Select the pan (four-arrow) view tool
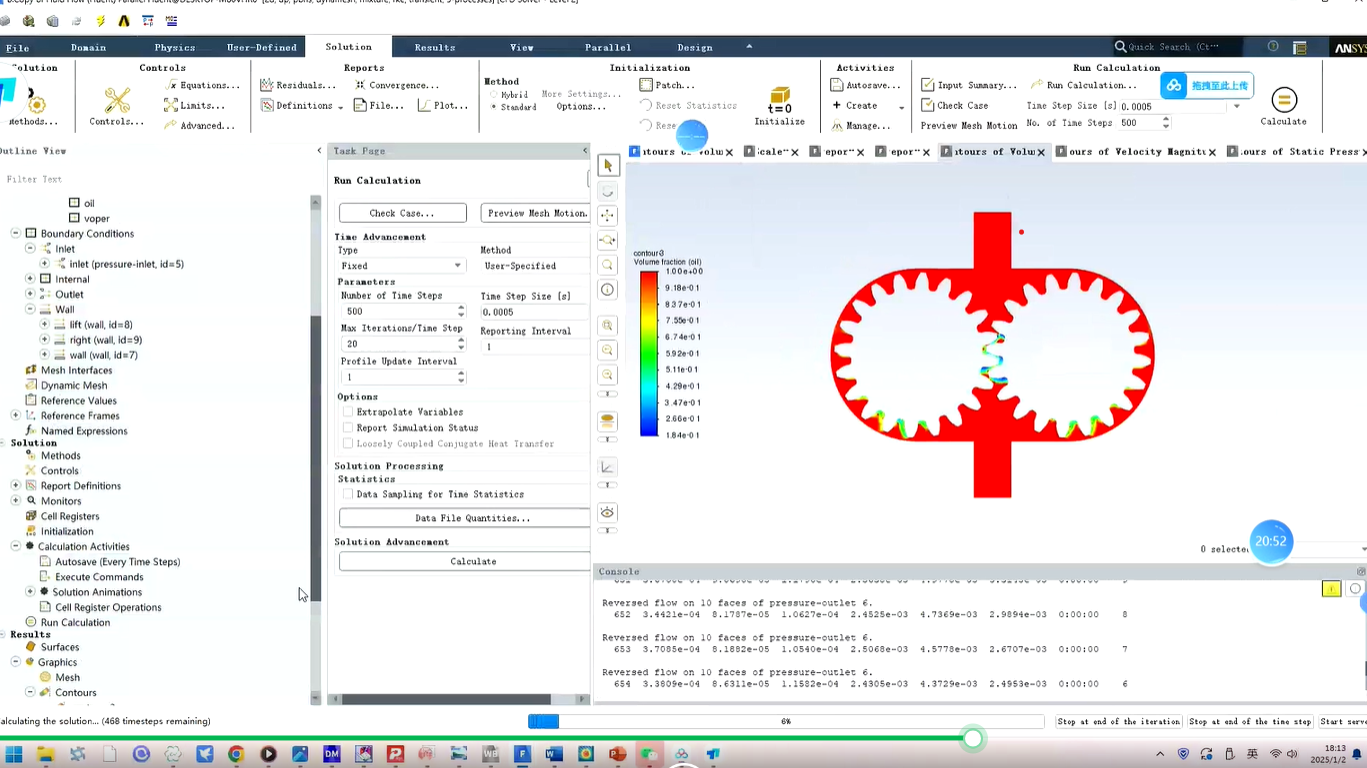 pos(608,215)
